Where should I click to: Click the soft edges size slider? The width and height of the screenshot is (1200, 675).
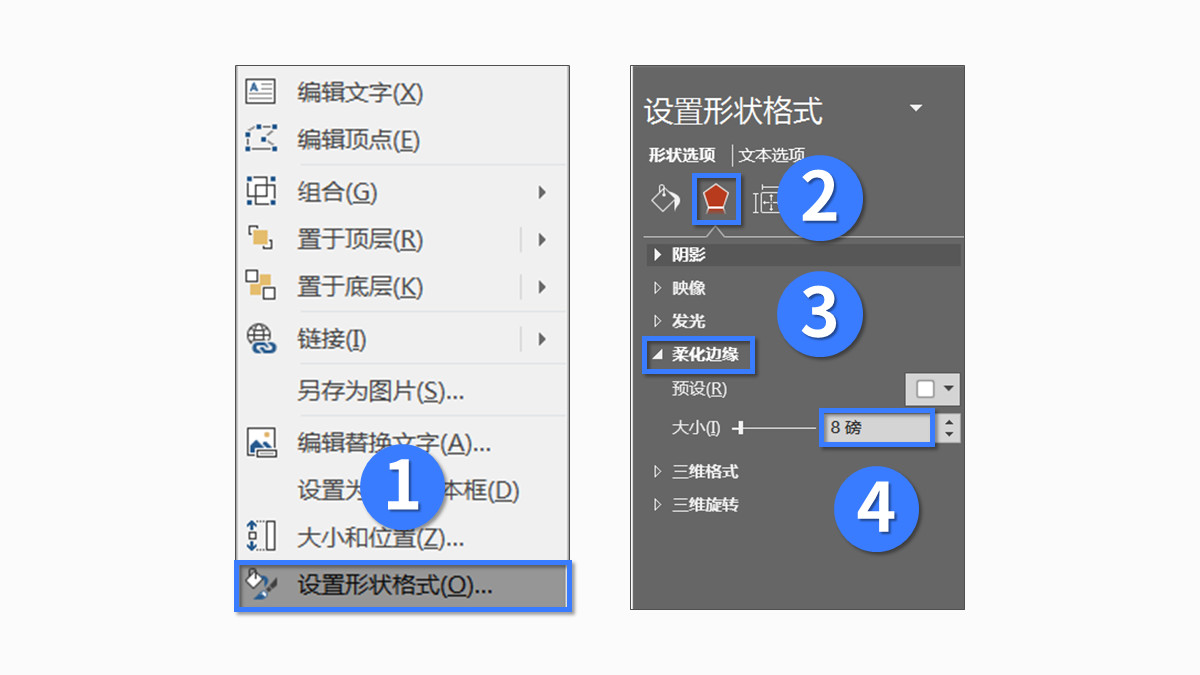774,428
